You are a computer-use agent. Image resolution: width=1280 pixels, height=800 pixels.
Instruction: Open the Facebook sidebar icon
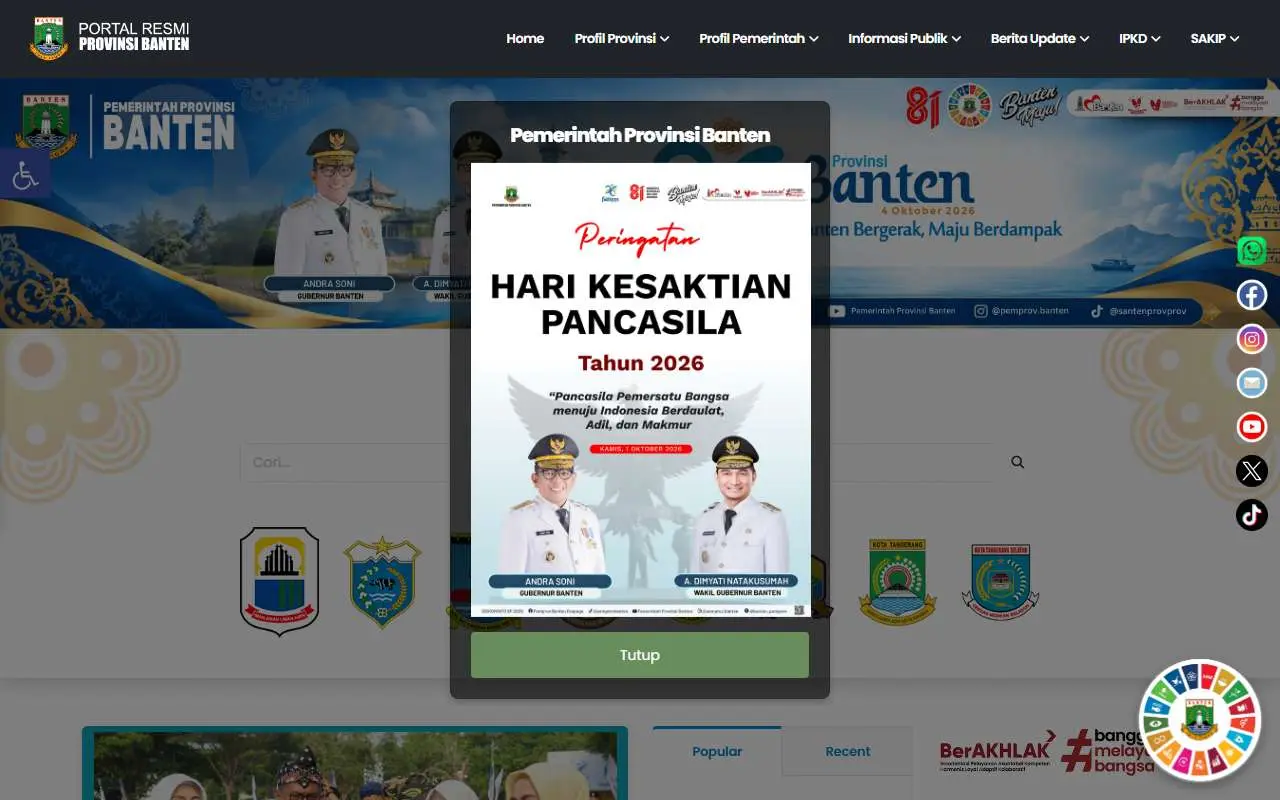click(x=1251, y=295)
